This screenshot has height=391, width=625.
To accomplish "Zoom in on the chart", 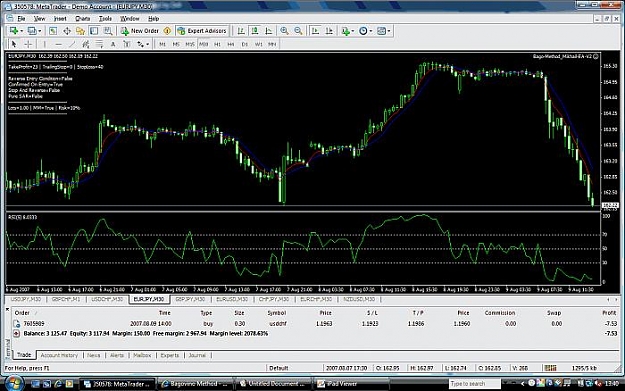I will [284, 31].
